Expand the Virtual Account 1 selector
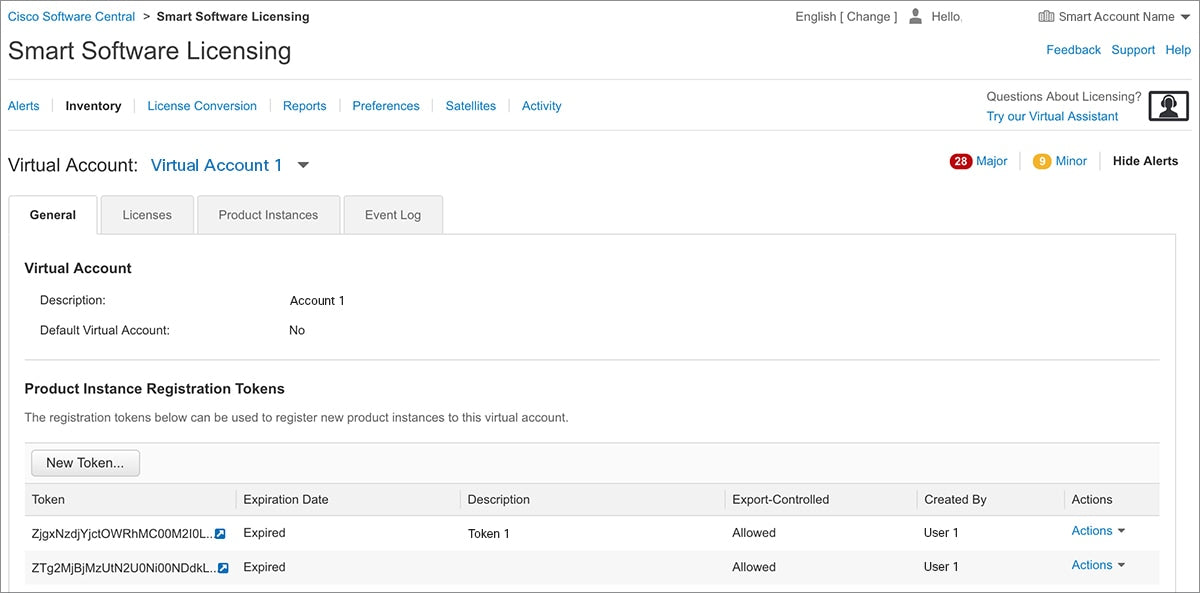 click(x=303, y=165)
